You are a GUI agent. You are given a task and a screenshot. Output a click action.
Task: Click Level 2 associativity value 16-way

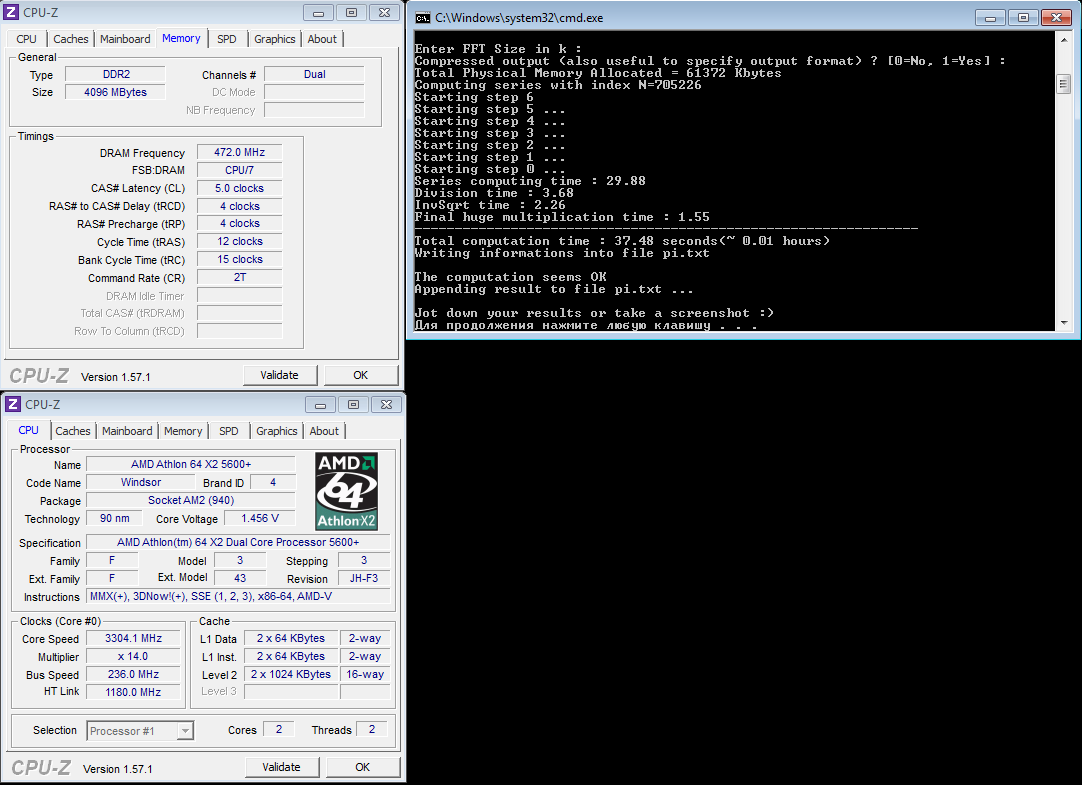[365, 675]
